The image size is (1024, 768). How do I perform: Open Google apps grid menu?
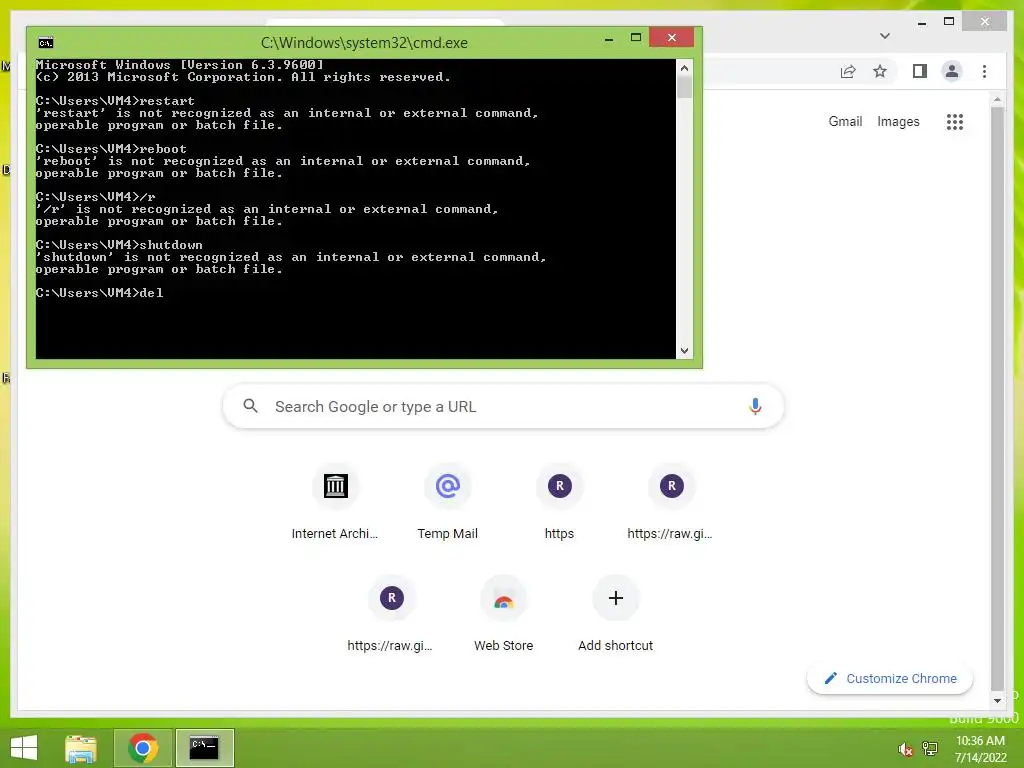955,121
